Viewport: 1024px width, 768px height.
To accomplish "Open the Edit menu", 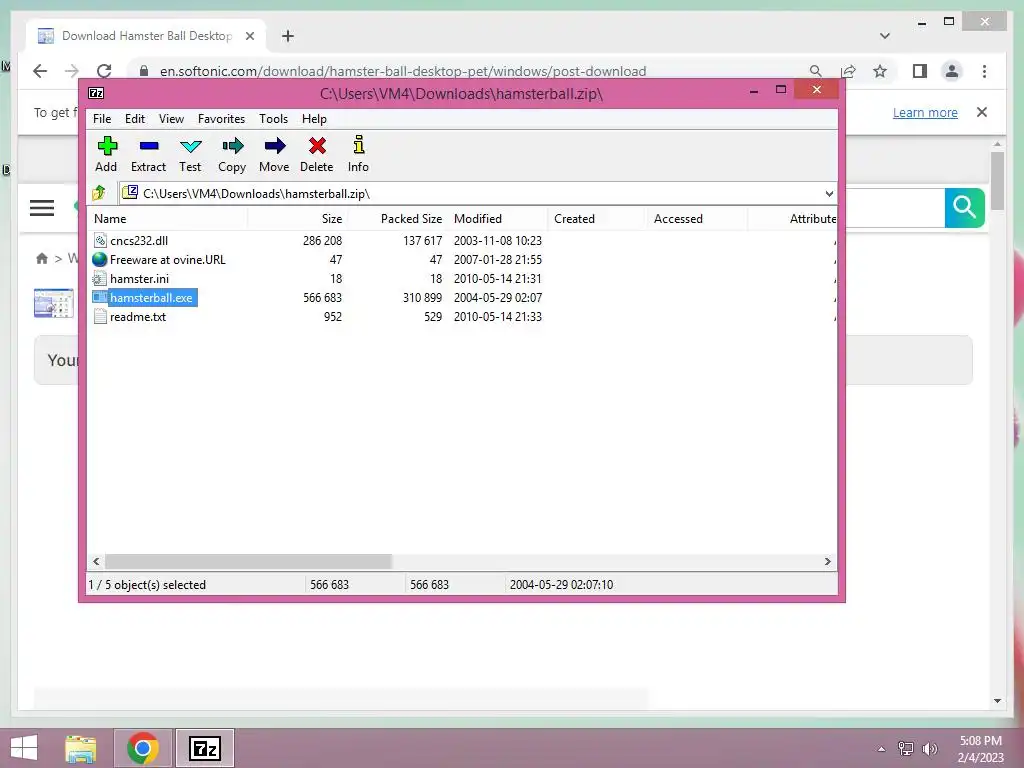I will tap(135, 119).
